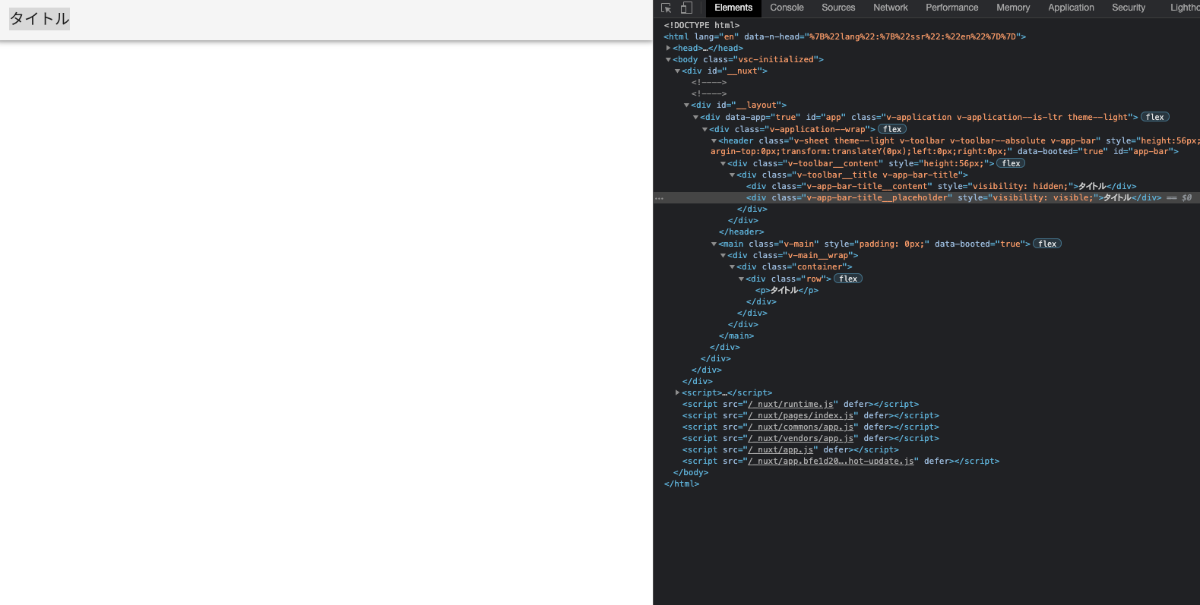1200x605 pixels.
Task: Select the Elements tab
Action: [x=734, y=8]
